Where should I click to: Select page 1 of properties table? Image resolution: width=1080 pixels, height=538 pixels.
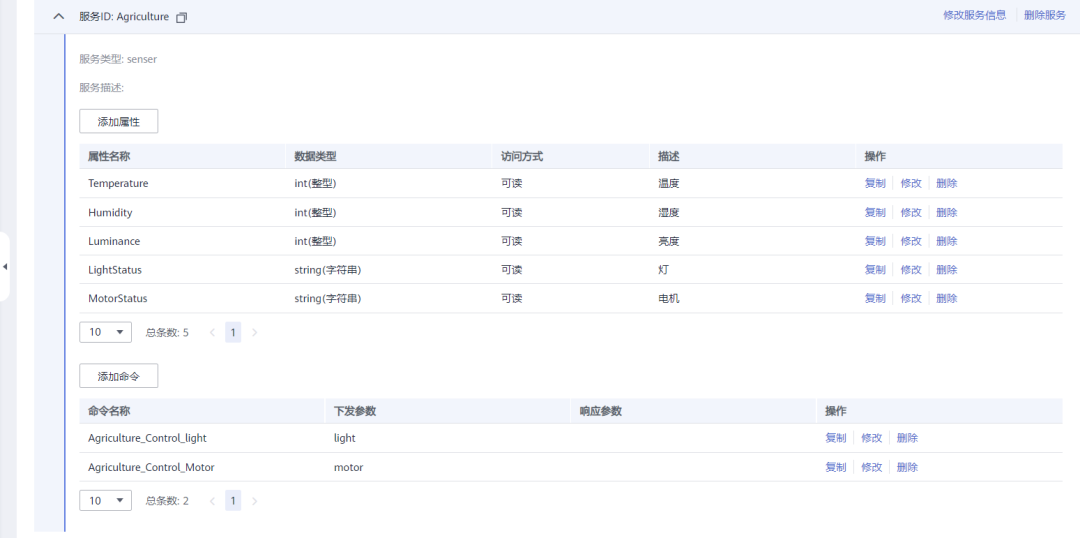point(233,332)
